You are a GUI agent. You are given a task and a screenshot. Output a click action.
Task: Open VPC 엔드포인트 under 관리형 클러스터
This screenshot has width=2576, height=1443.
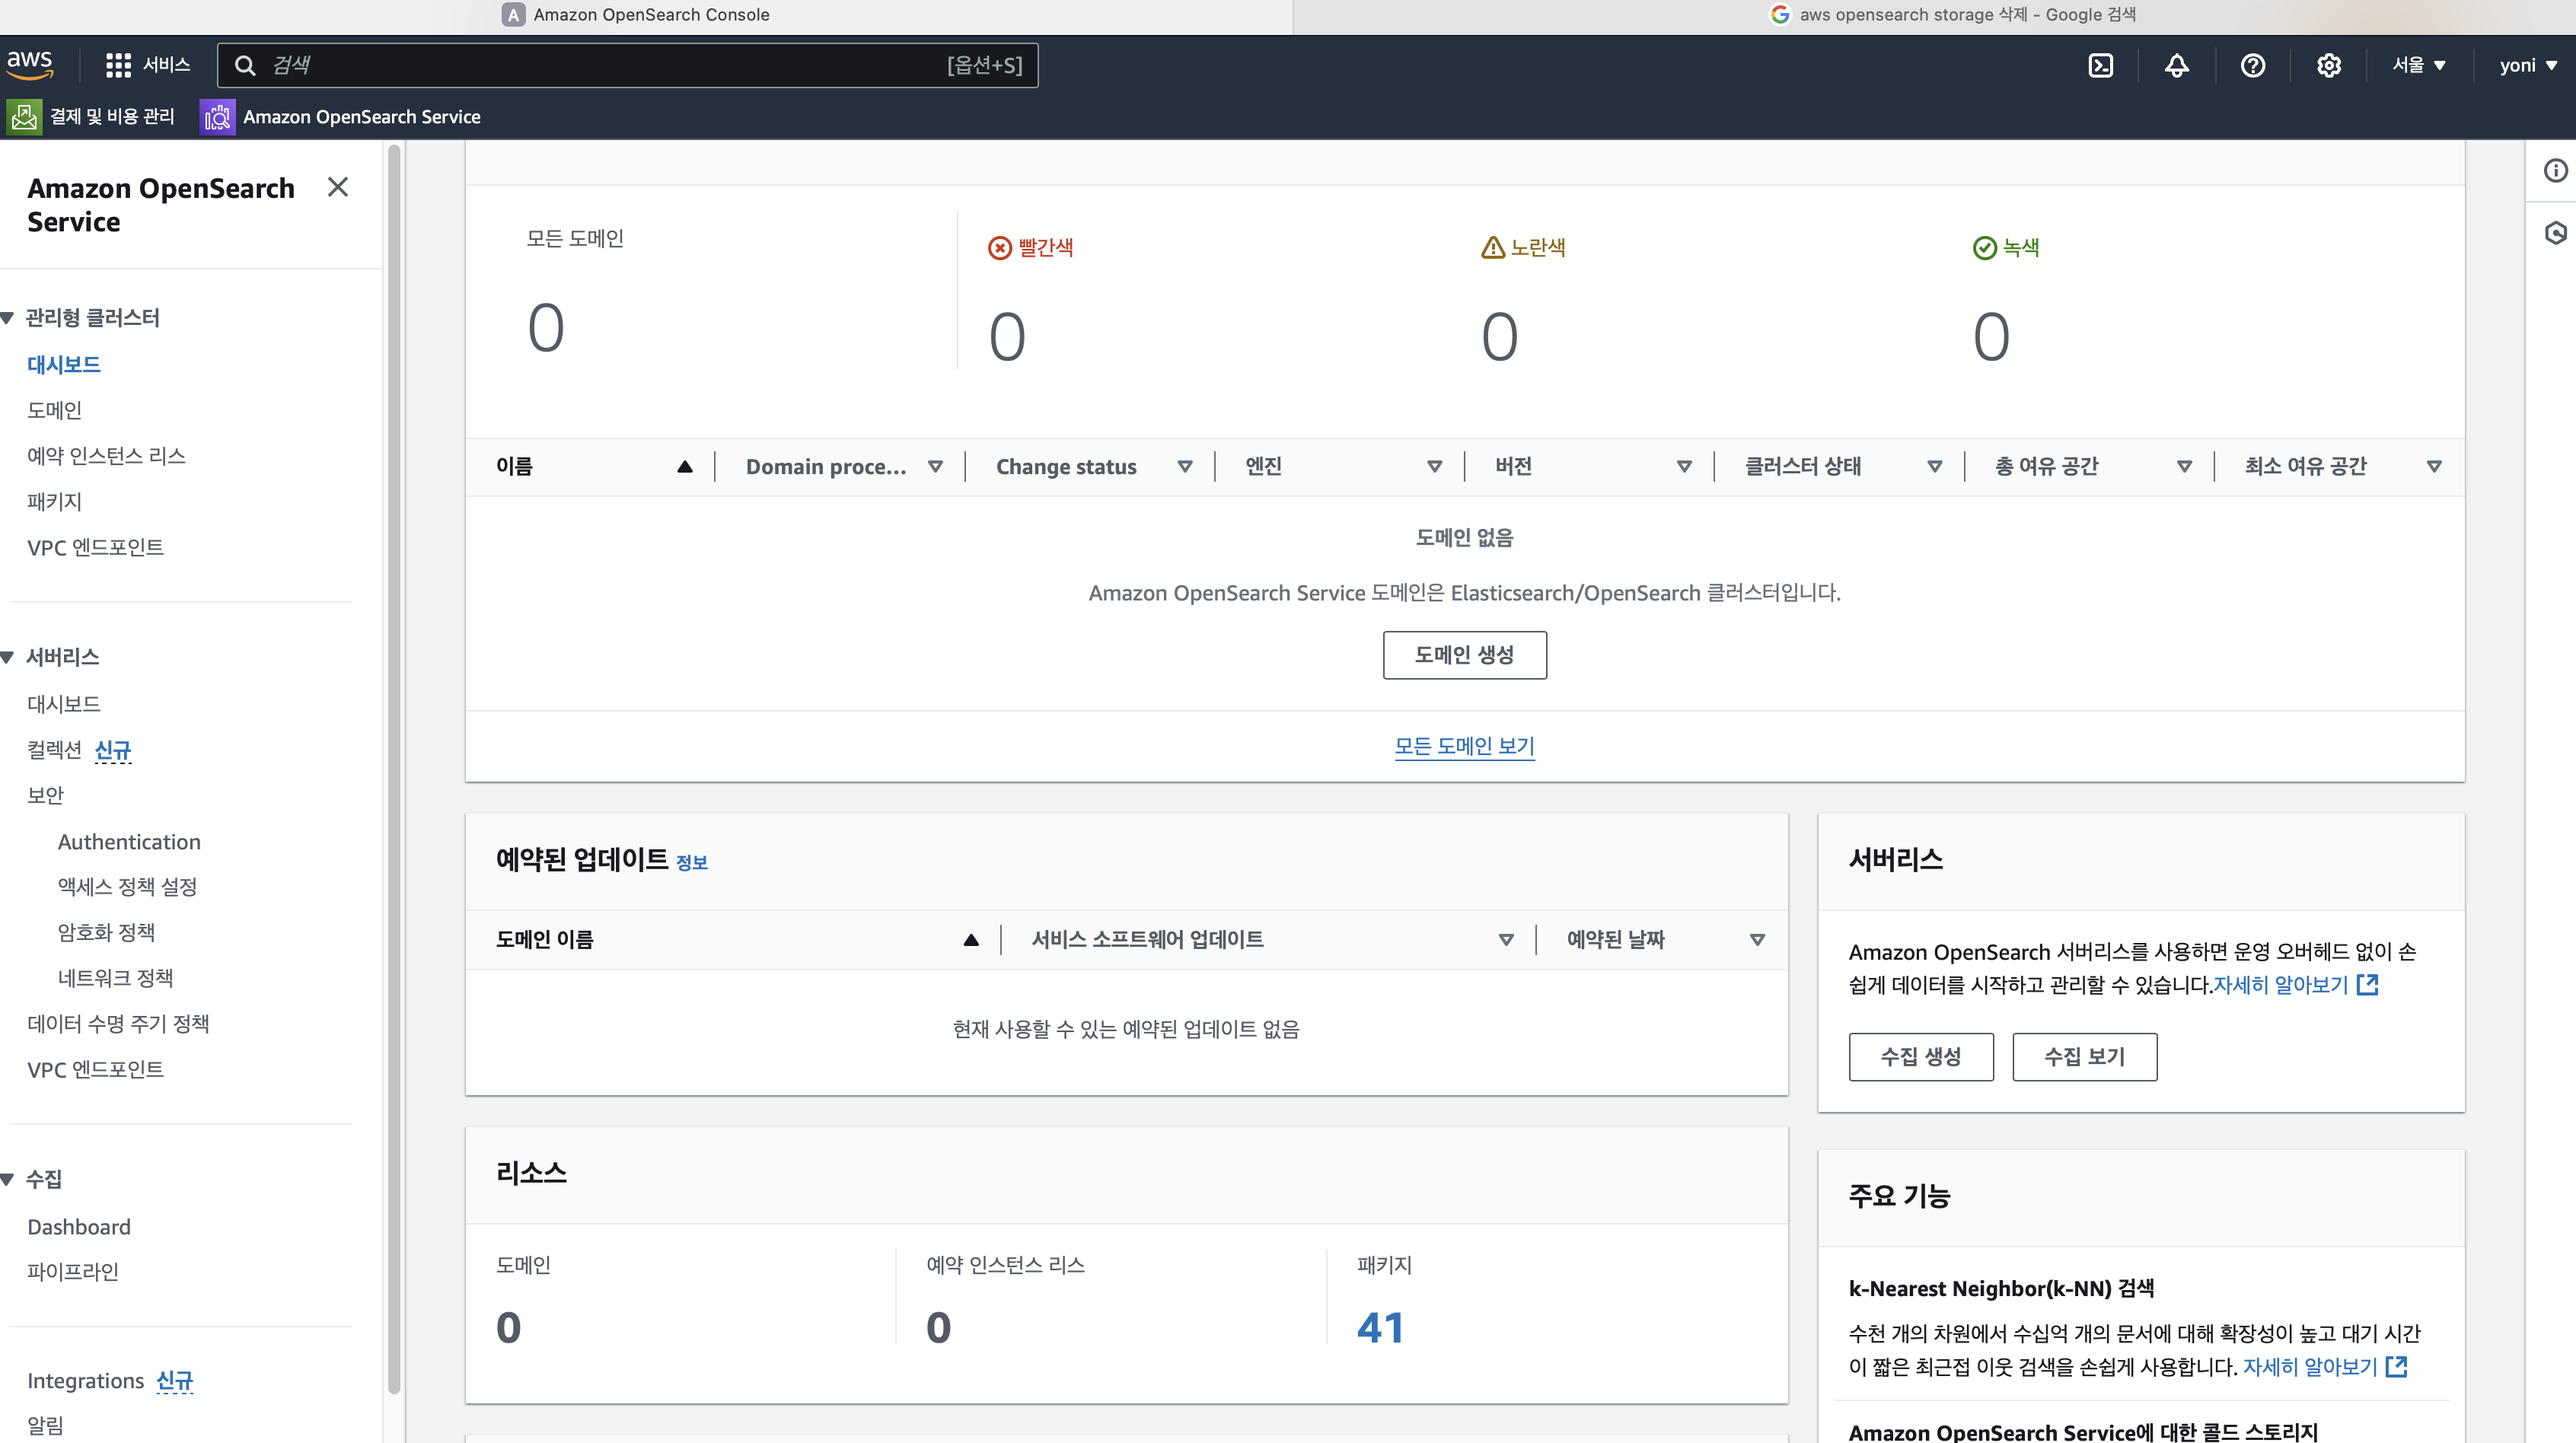[95, 548]
